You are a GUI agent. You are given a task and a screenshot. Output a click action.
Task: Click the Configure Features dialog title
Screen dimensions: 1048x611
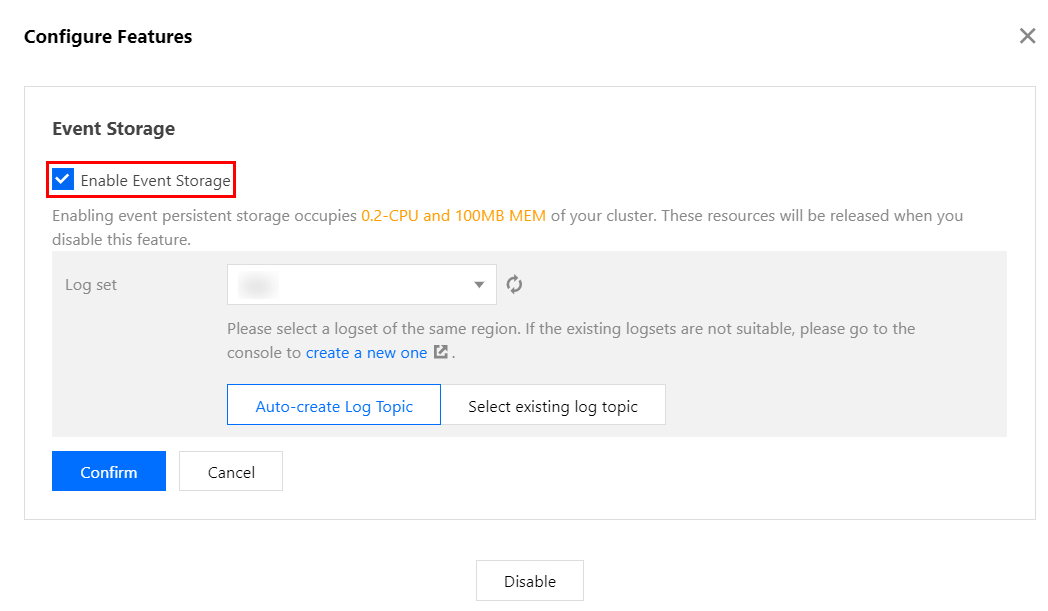(x=108, y=37)
